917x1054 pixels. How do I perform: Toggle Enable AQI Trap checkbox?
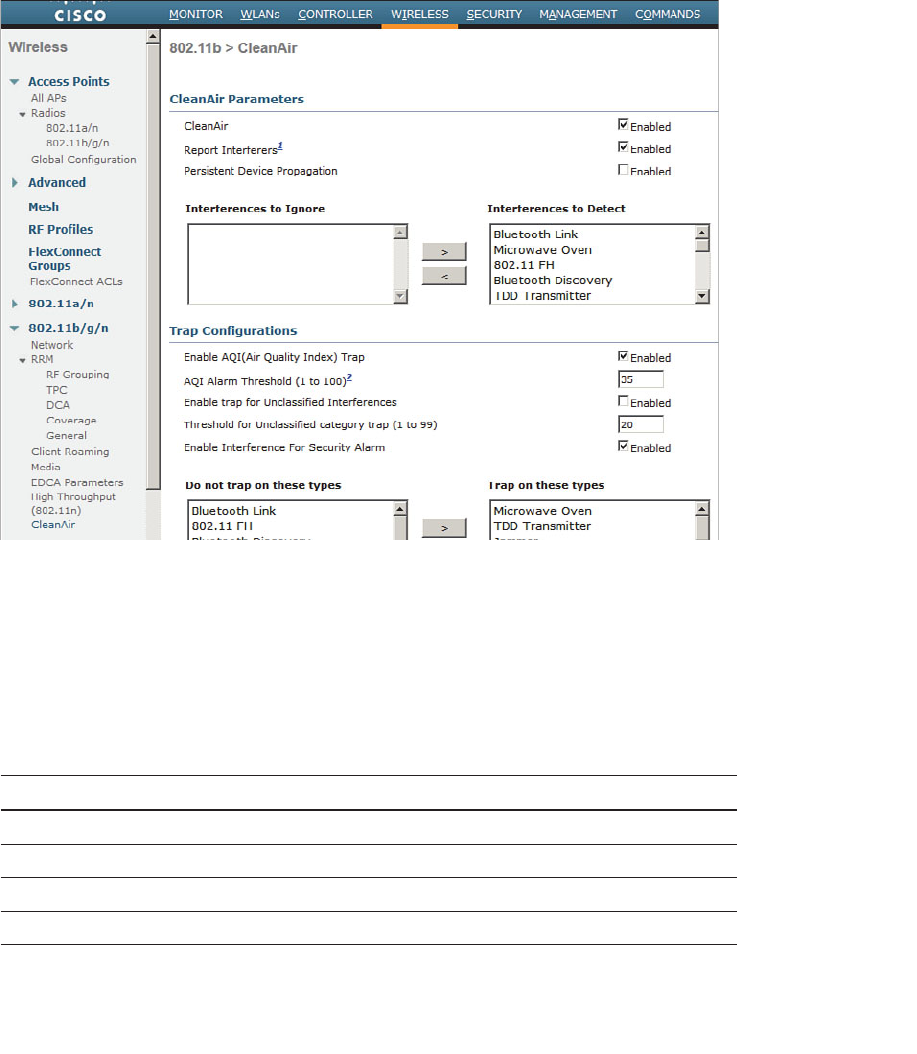click(x=623, y=356)
